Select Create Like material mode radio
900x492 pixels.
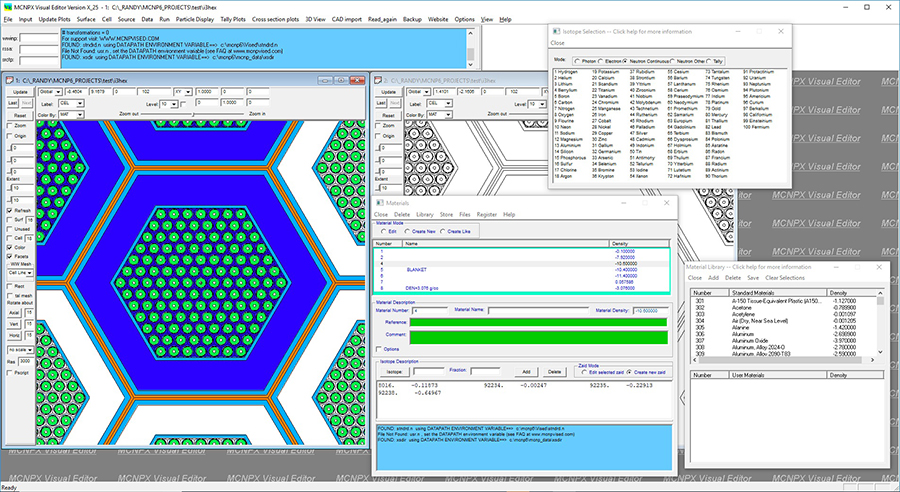coord(443,231)
